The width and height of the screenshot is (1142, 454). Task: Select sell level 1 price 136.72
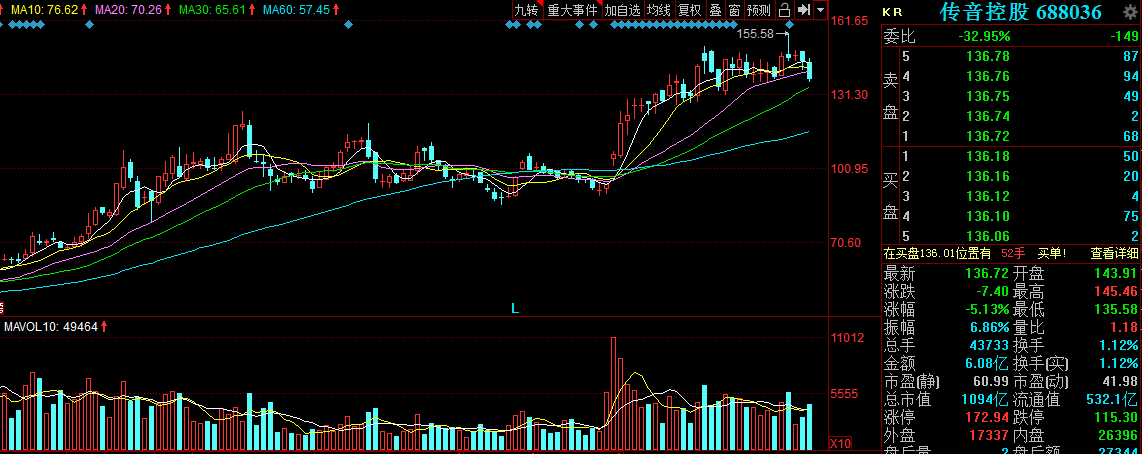(x=986, y=136)
